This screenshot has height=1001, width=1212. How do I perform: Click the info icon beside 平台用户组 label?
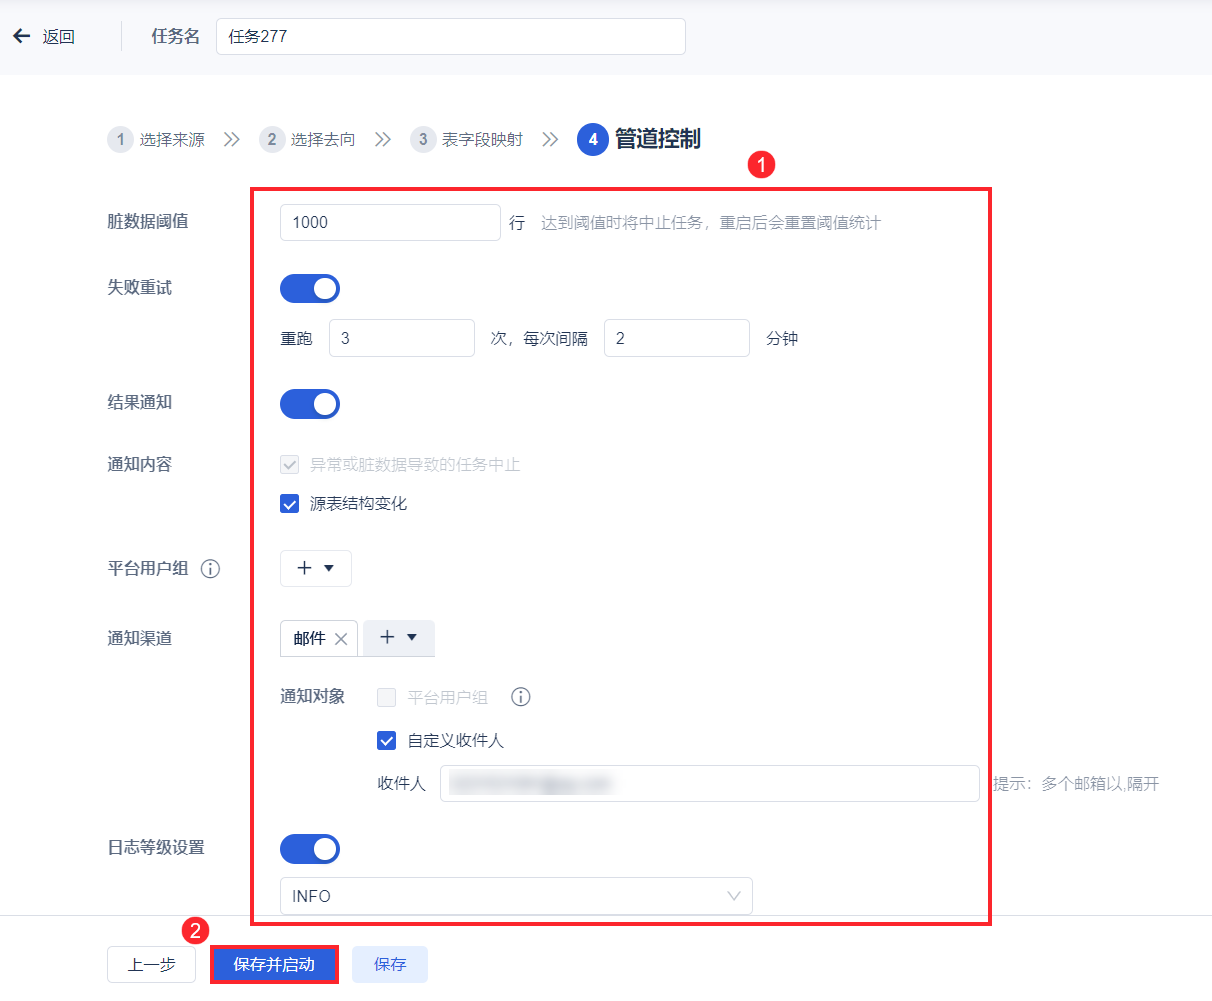pyautogui.click(x=210, y=569)
